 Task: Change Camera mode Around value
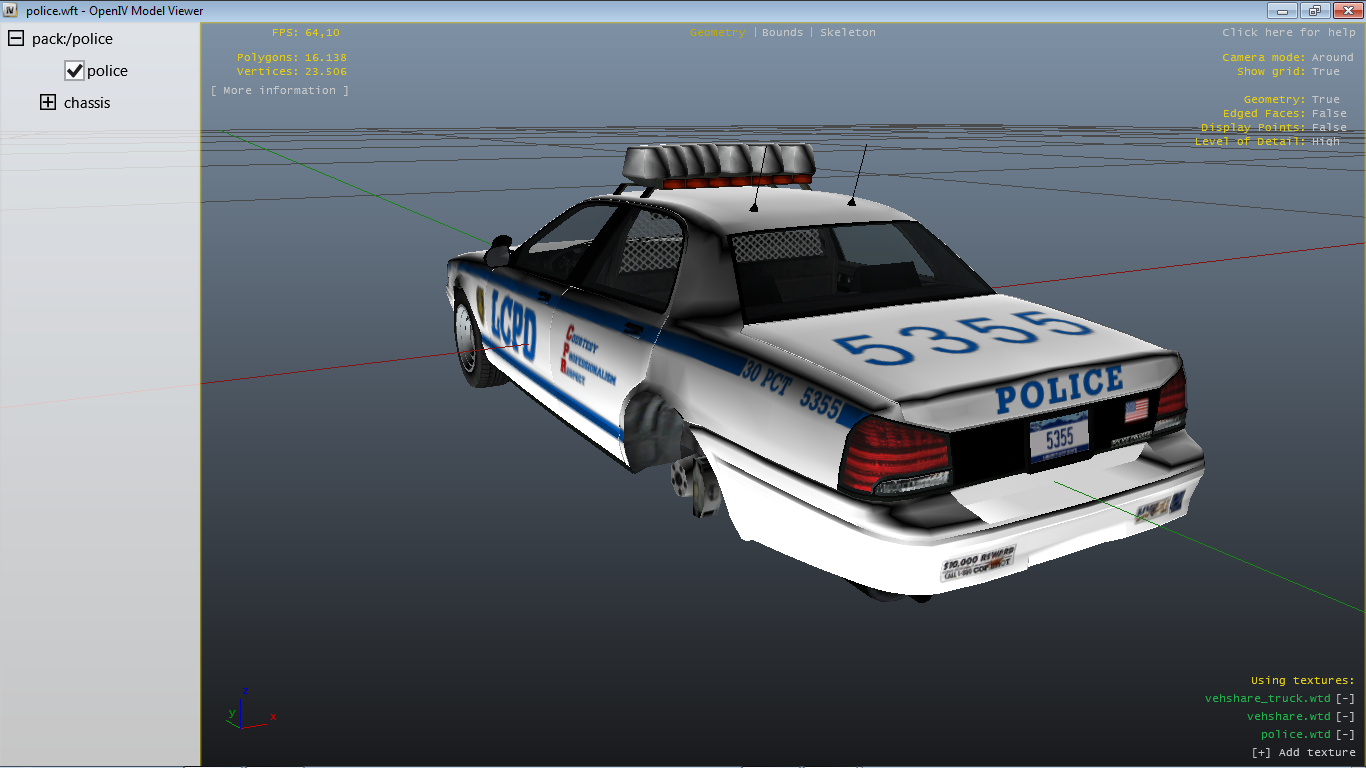pyautogui.click(x=1332, y=58)
